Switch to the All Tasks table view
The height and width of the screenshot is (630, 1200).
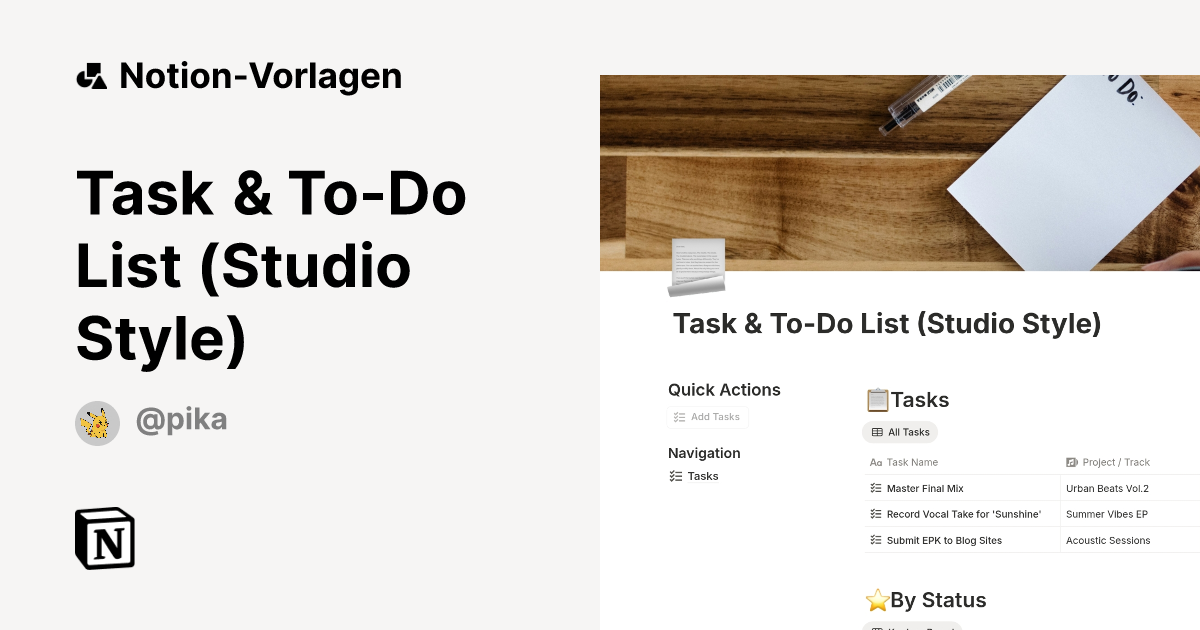pyautogui.click(x=900, y=432)
